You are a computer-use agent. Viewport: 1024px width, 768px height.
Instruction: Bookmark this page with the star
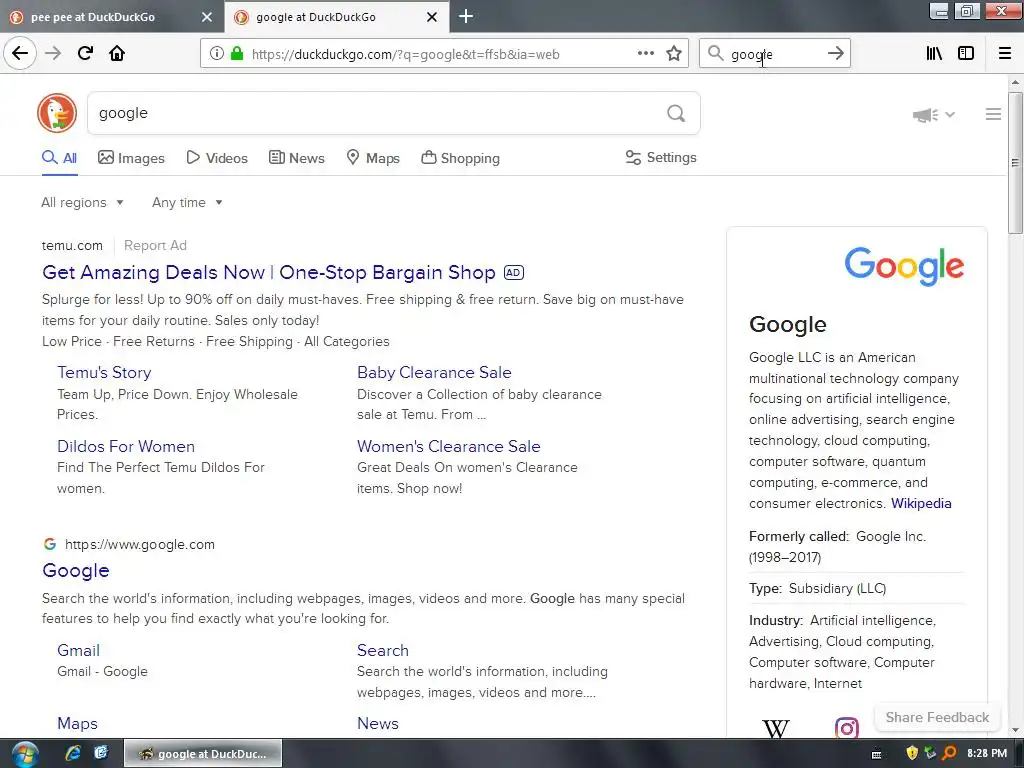[674, 54]
